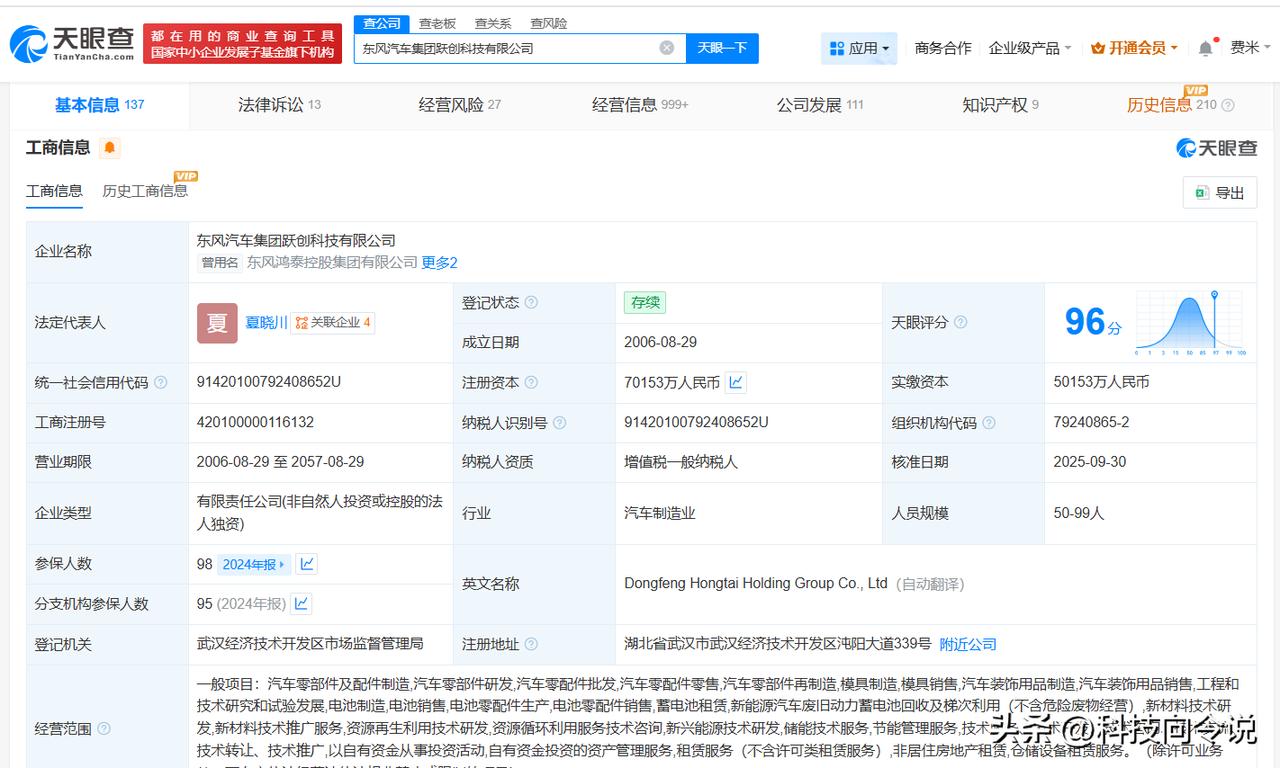Click help icon next to 统一社会信用代码

[x=161, y=383]
